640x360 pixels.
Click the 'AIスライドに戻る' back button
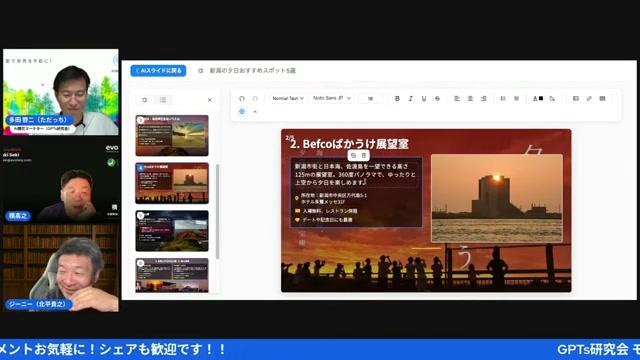tap(158, 71)
